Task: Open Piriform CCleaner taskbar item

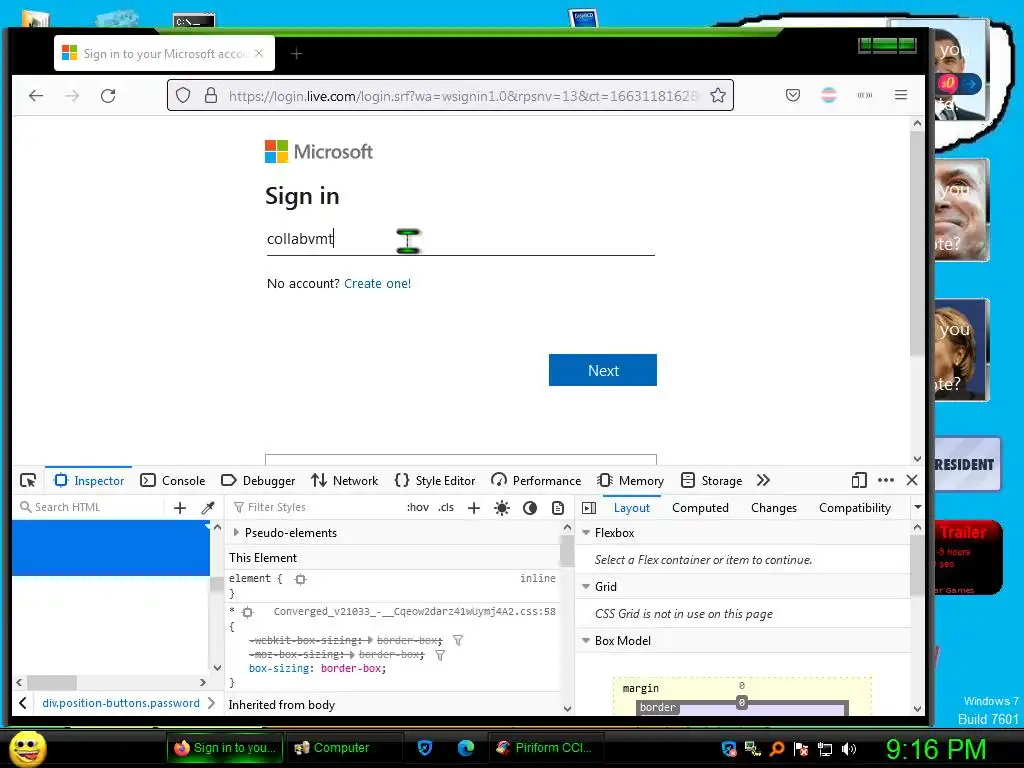Action: point(545,748)
